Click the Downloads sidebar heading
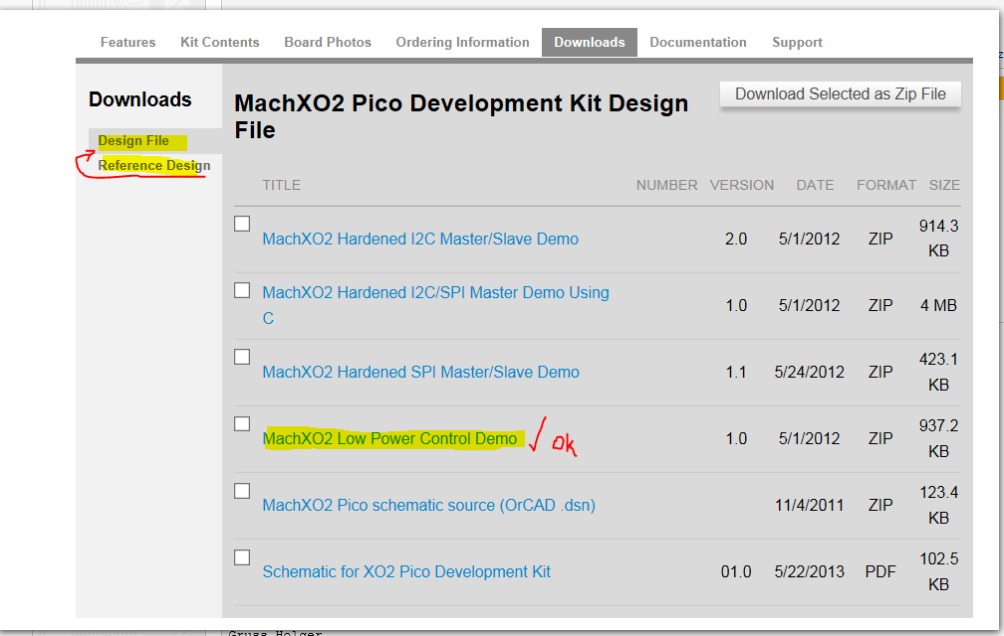Viewport: 1004px width, 636px height. point(140,99)
